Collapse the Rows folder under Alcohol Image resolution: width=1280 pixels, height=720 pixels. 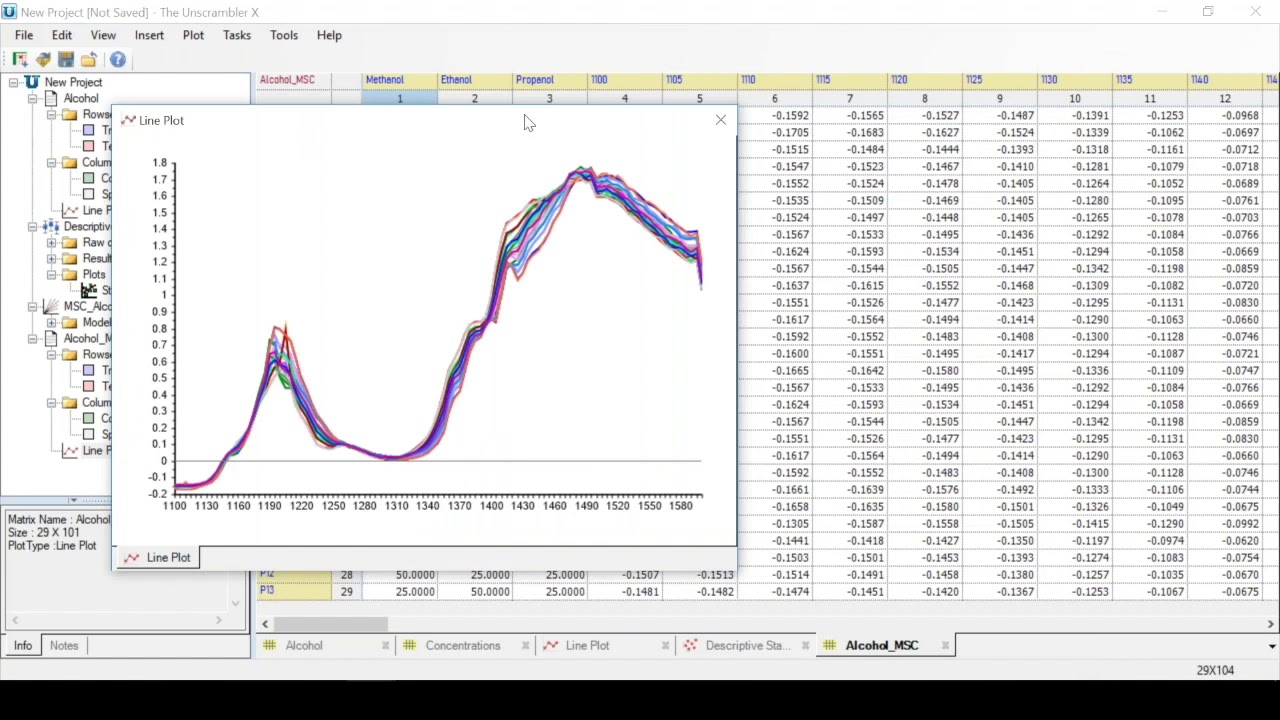[51, 114]
